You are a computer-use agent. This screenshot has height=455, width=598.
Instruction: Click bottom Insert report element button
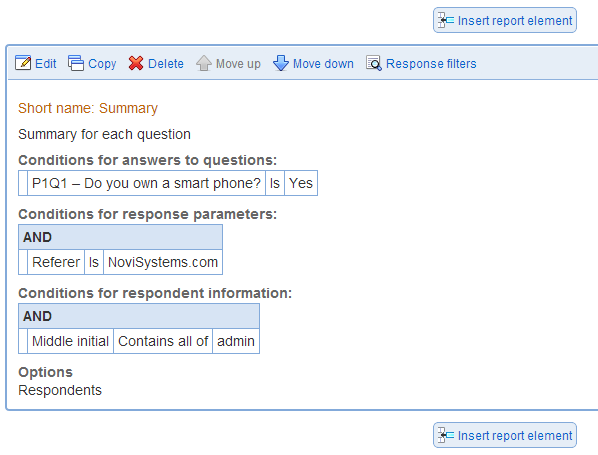[x=505, y=435]
